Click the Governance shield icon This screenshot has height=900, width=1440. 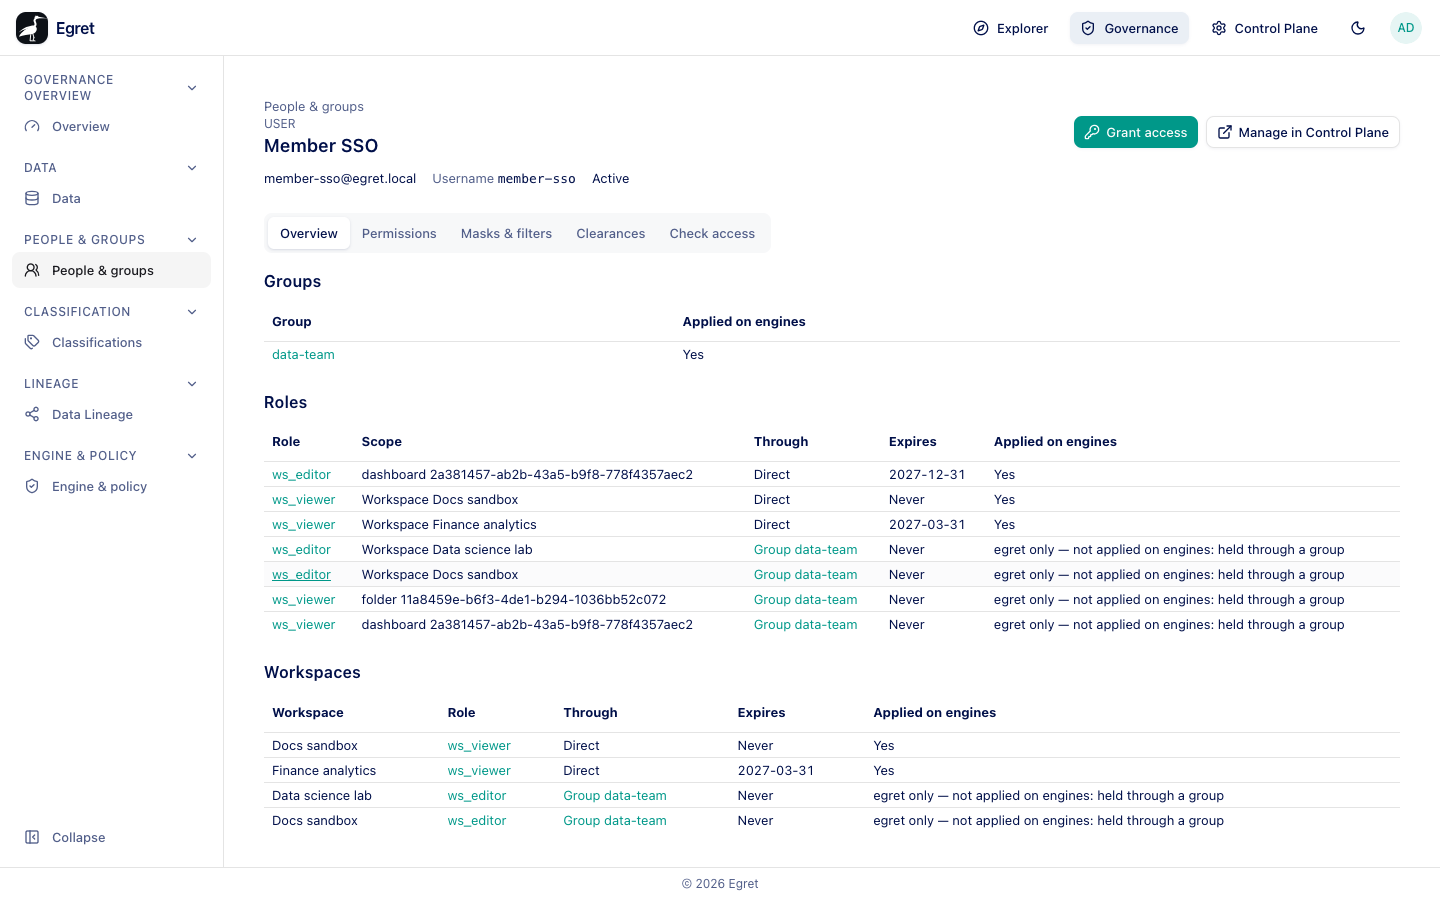(1088, 28)
